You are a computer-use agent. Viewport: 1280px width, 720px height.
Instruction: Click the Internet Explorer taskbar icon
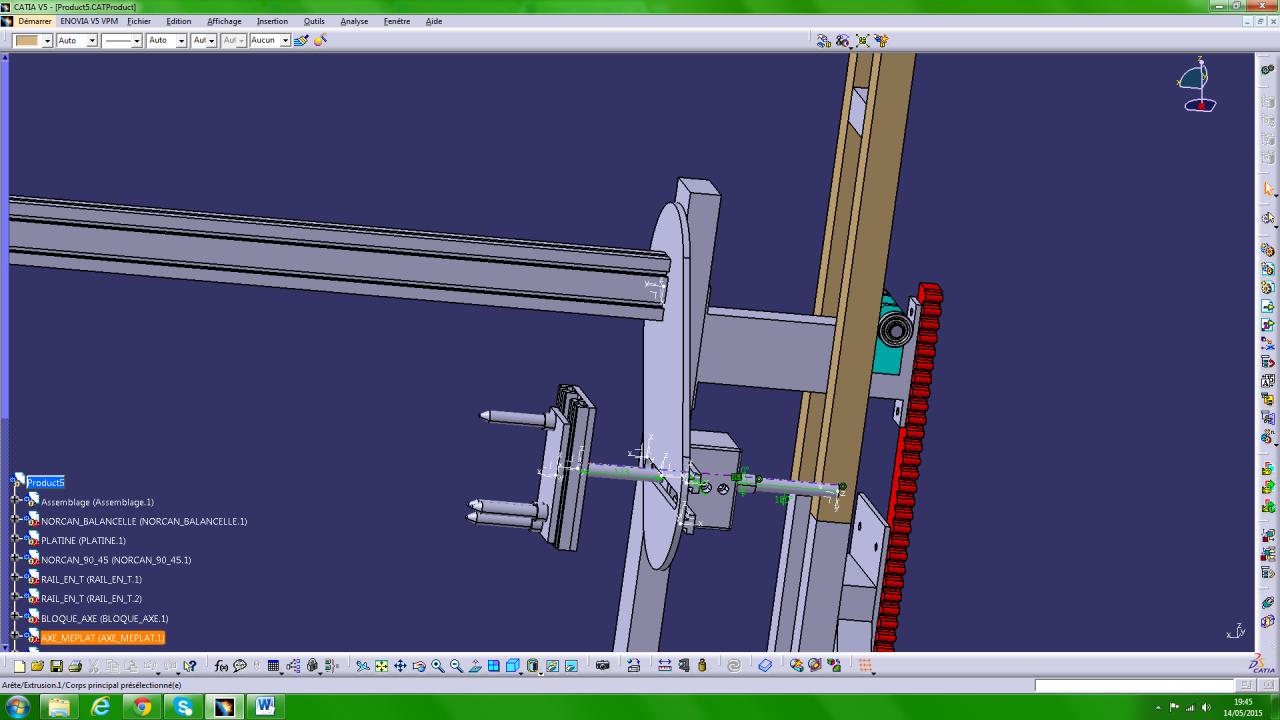tap(101, 707)
